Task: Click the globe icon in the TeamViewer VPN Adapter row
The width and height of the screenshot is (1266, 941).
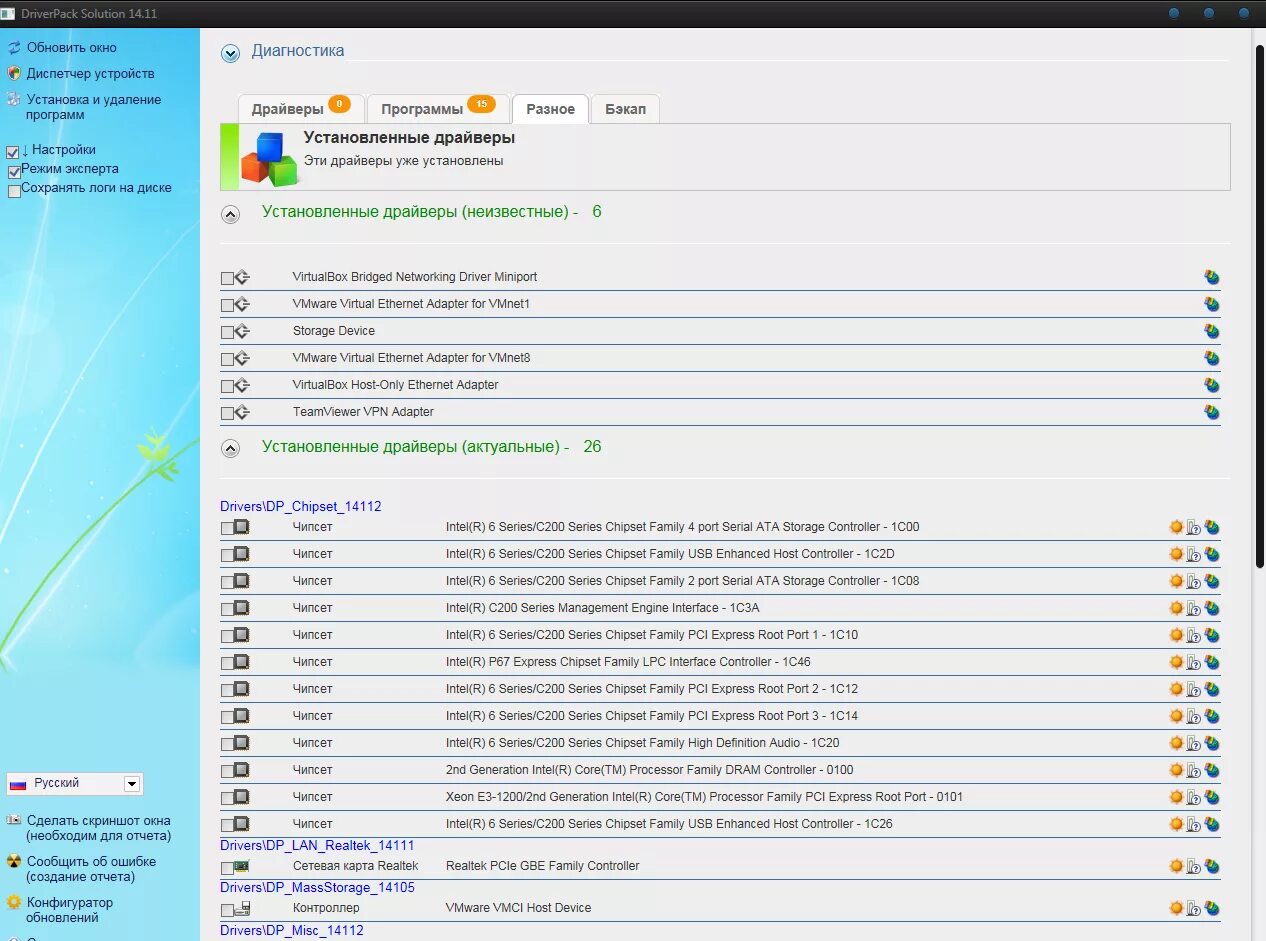Action: 1212,412
